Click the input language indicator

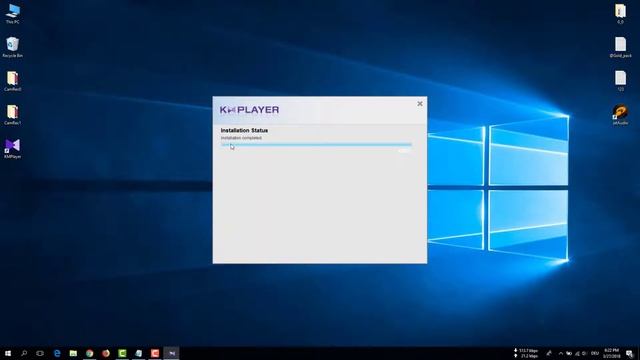point(595,353)
